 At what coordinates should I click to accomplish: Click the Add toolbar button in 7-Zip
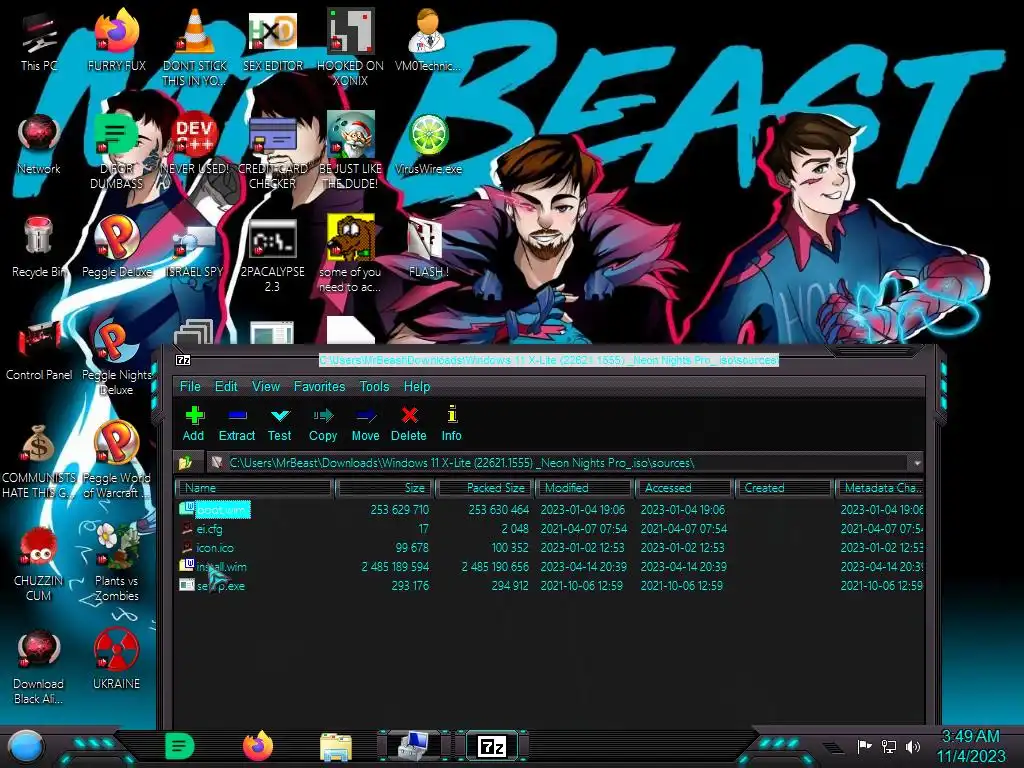click(193, 423)
